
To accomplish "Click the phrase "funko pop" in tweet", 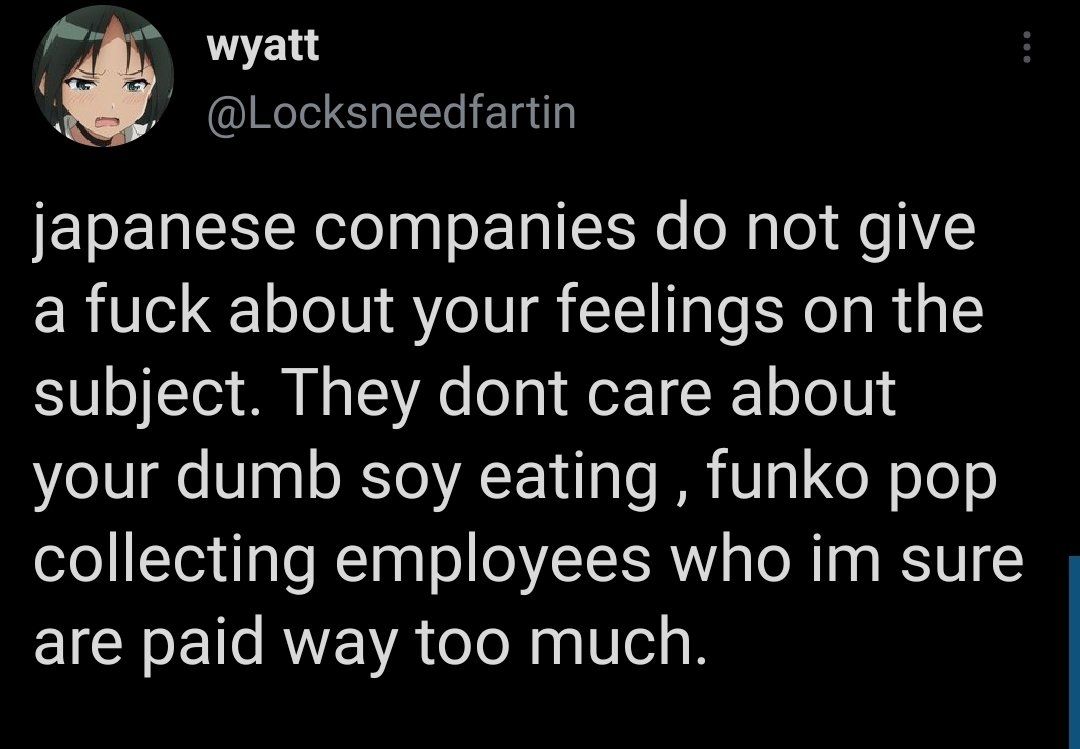I will click(852, 480).
